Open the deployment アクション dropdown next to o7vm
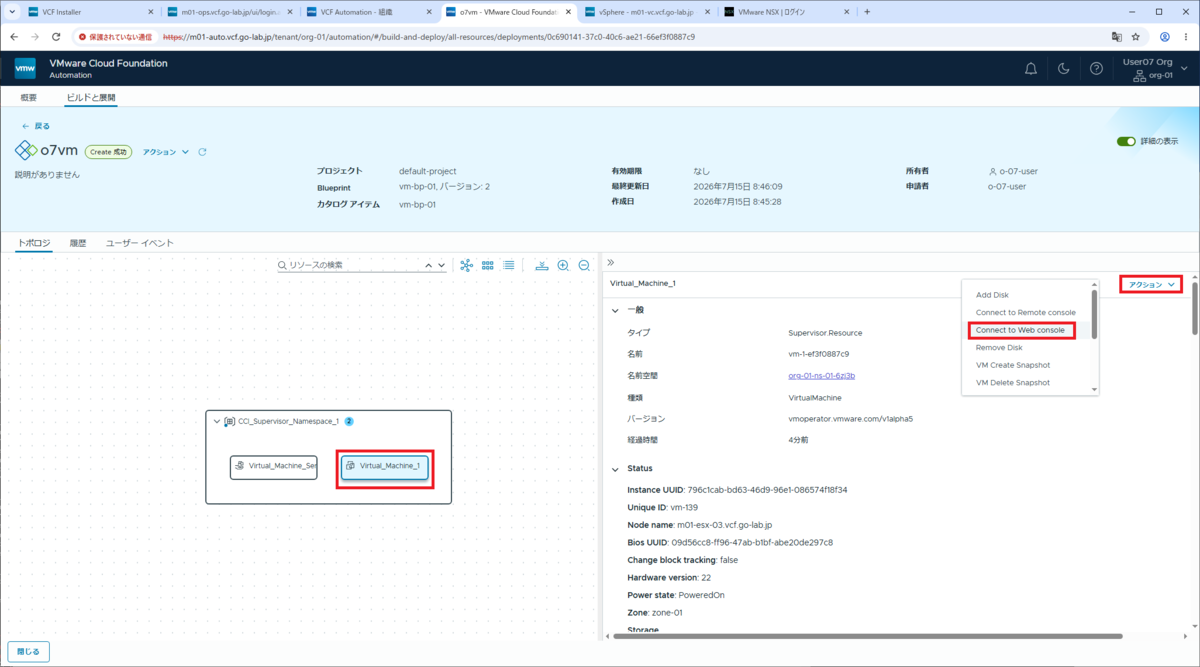This screenshot has width=1200, height=667. (x=165, y=152)
